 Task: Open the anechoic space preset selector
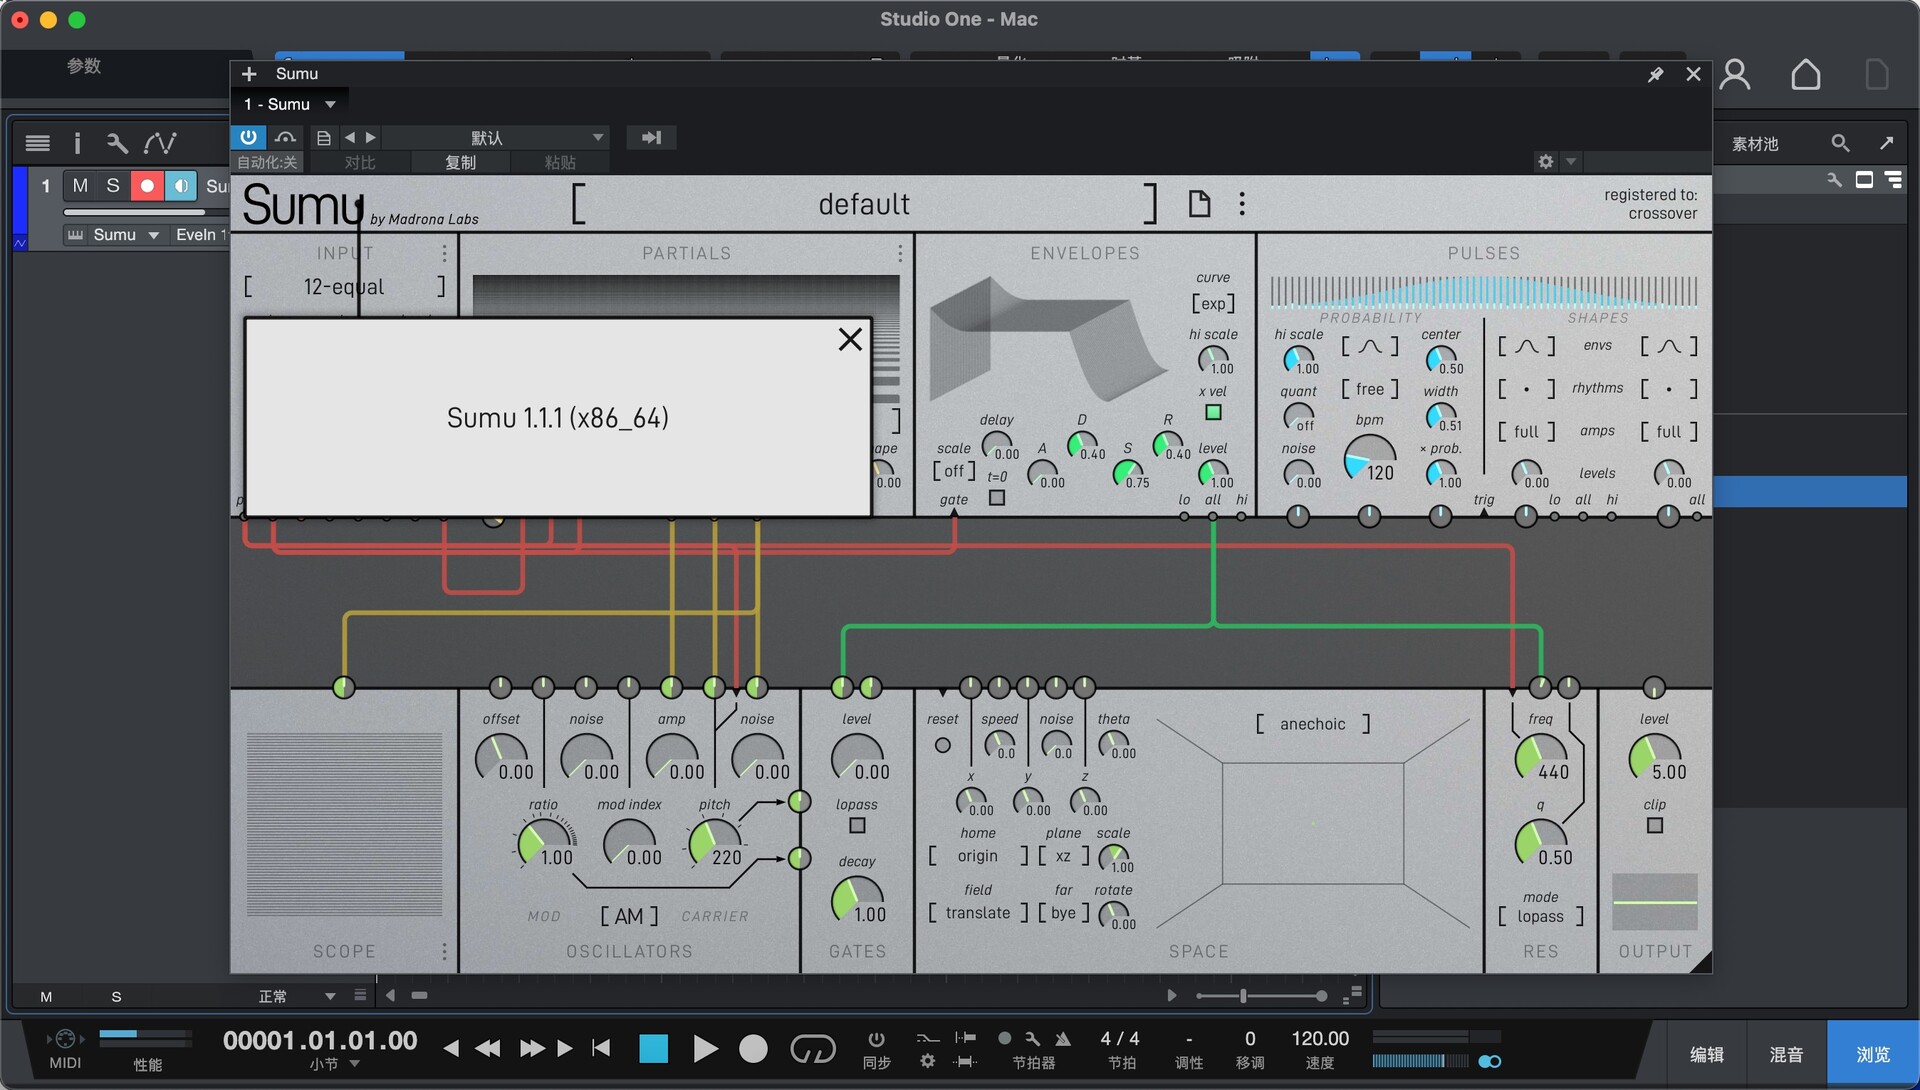(1313, 724)
